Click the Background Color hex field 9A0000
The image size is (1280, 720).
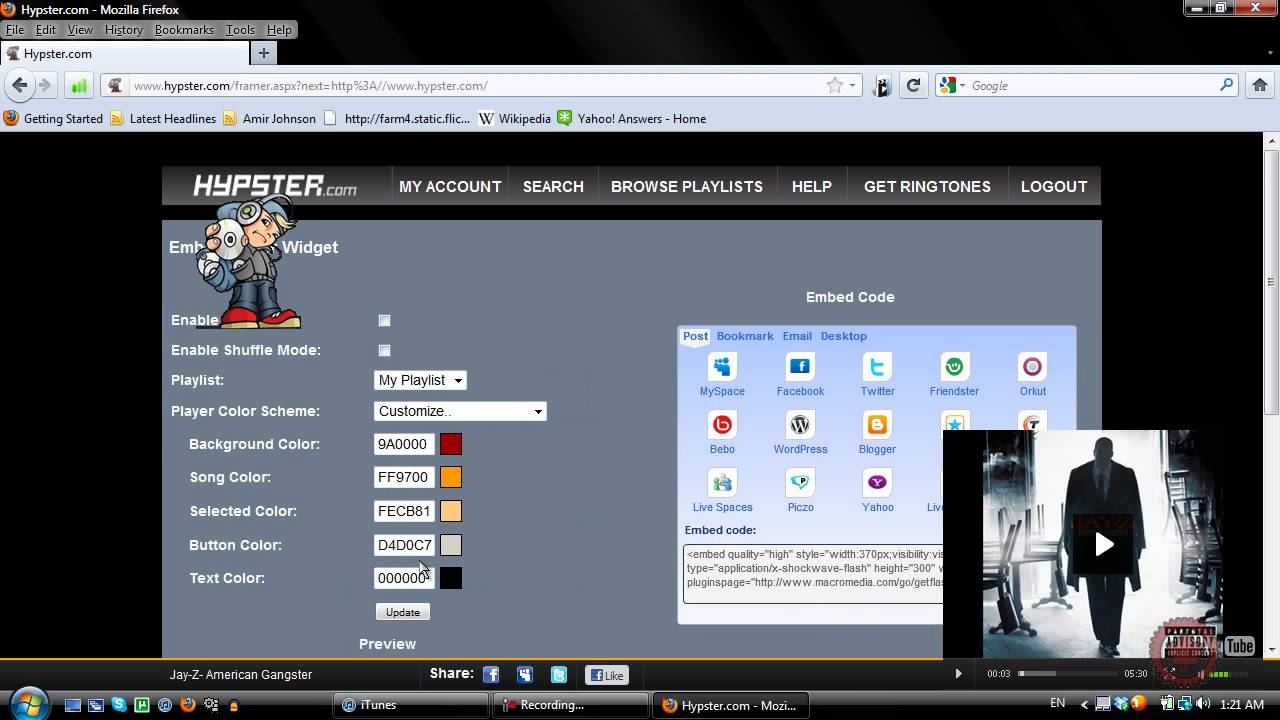click(404, 444)
